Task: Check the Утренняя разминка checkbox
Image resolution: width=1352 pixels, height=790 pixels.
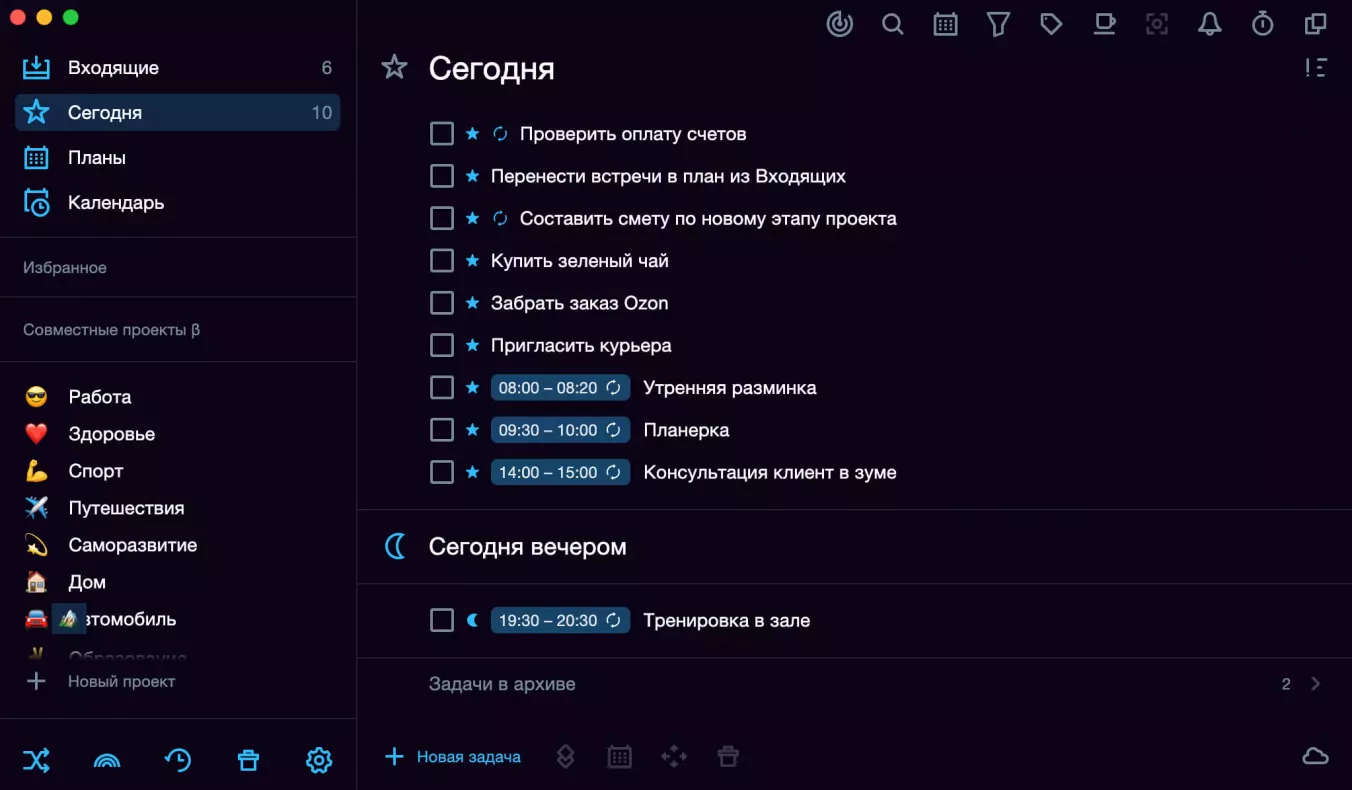Action: click(442, 387)
